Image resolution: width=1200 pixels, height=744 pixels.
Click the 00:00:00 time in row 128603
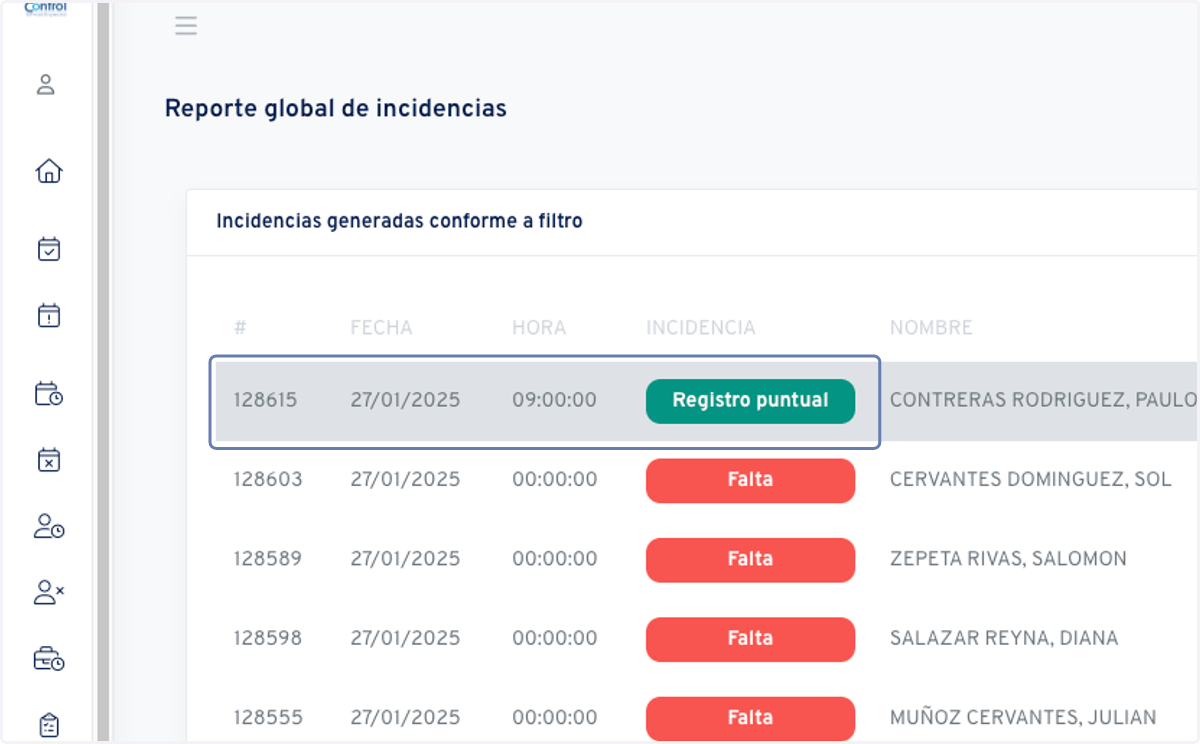[x=554, y=480]
